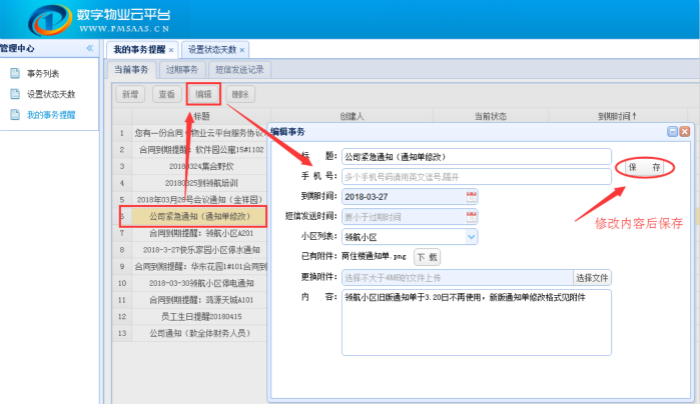700x404 pixels.
Task: Open 设置状态天数 in the sidebar
Action: coord(50,94)
